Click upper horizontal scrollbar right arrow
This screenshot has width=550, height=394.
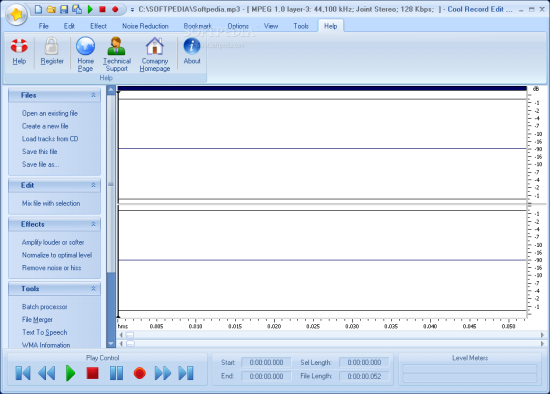(542, 335)
